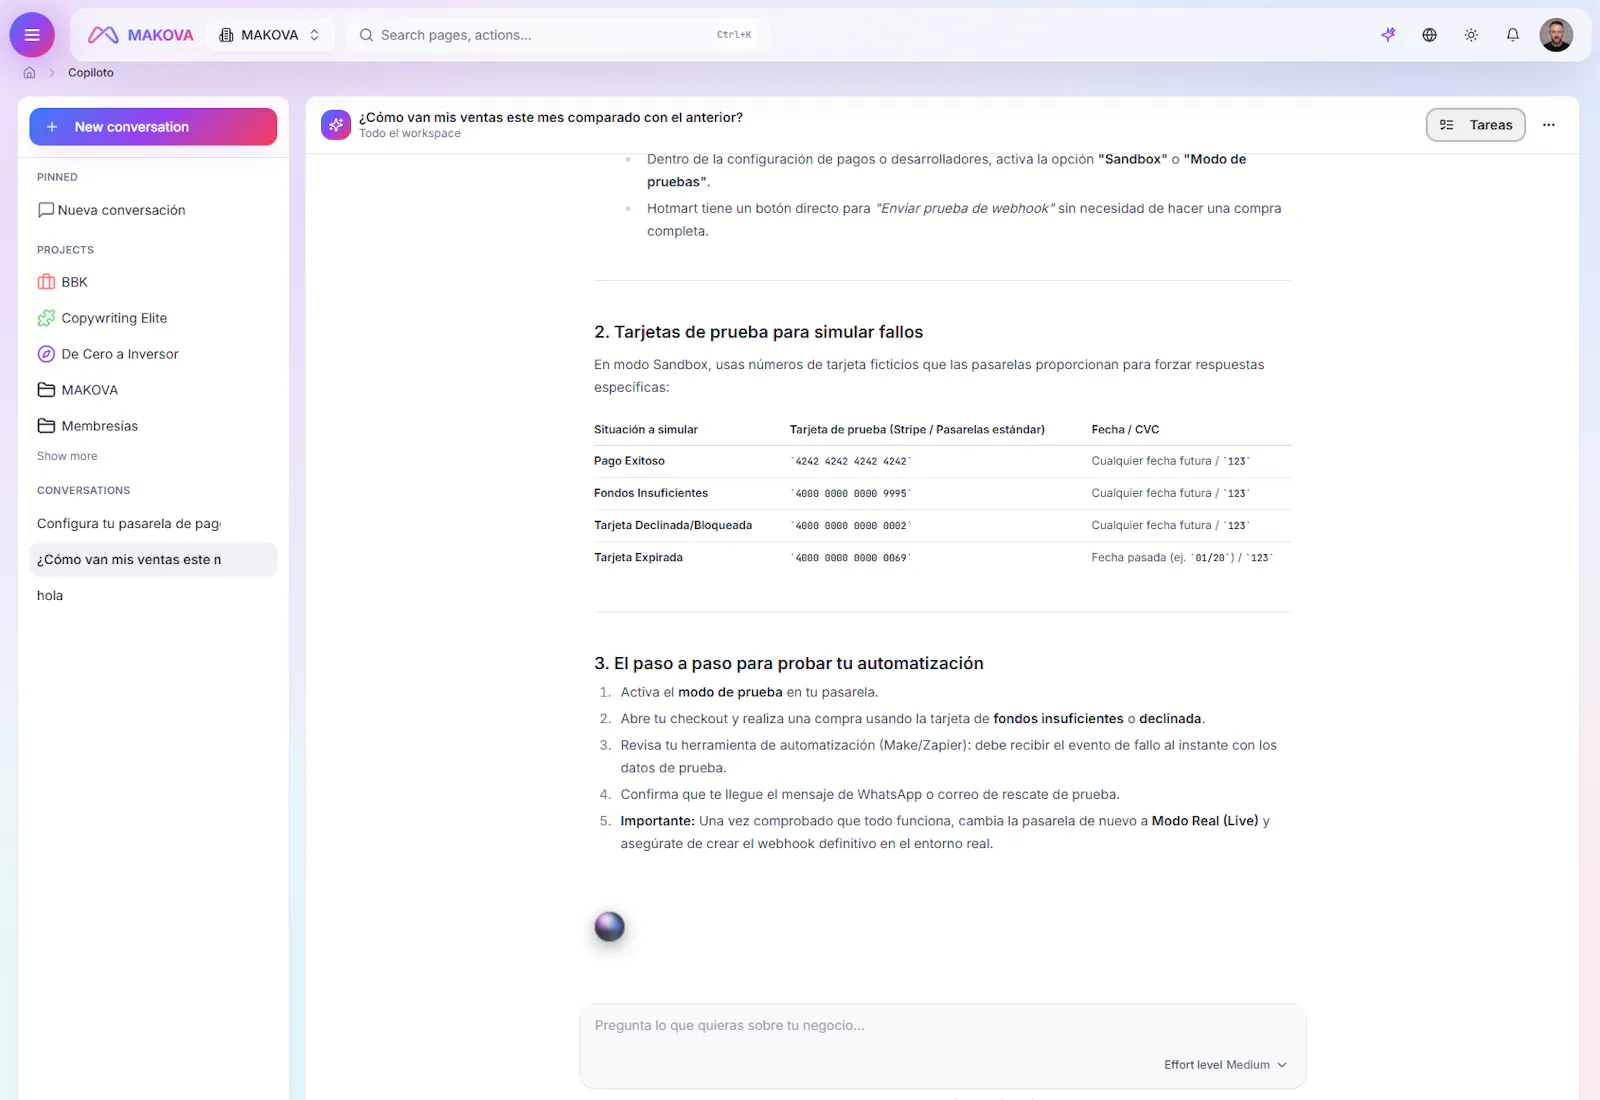Click the Todo el workspace subtitle
This screenshot has height=1100, width=1600.
(x=410, y=134)
